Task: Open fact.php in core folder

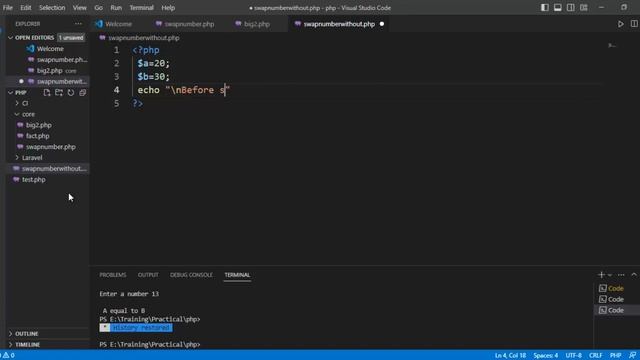Action: (x=38, y=136)
